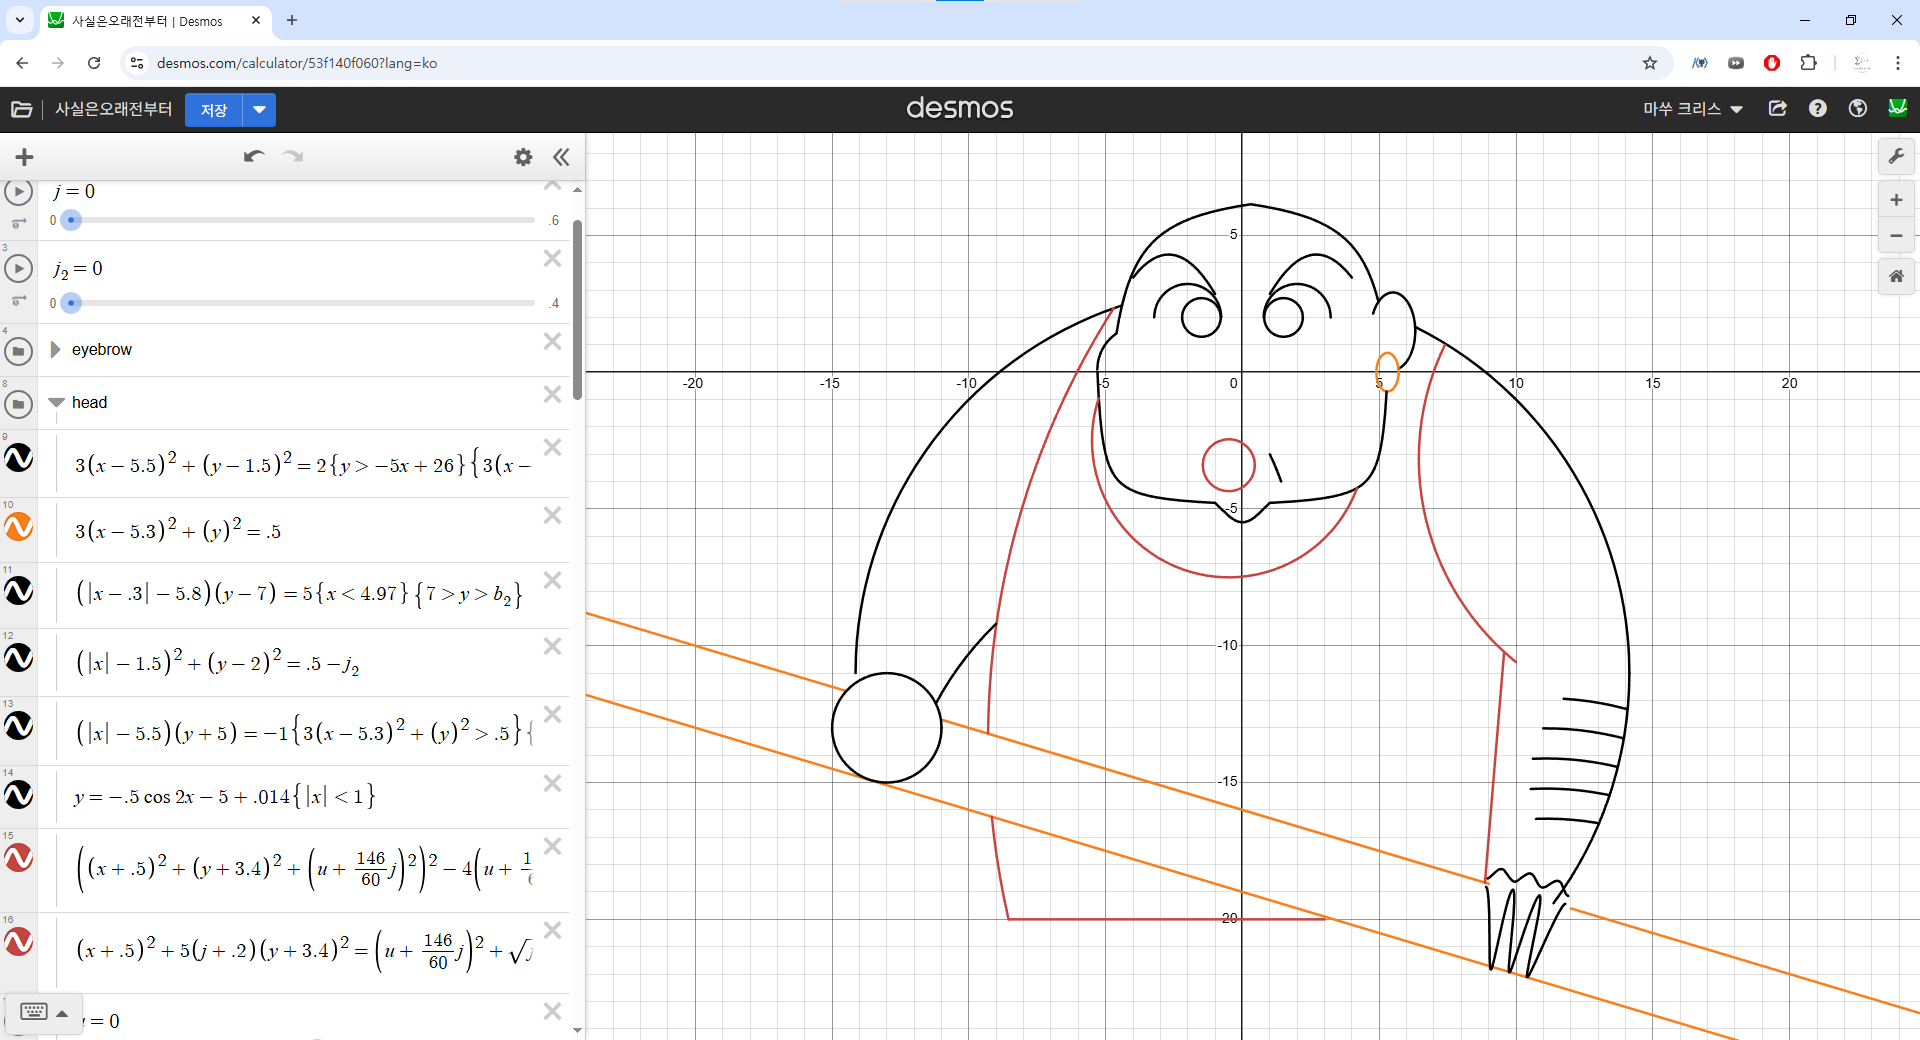
Task: Open the help question mark
Action: (1817, 109)
